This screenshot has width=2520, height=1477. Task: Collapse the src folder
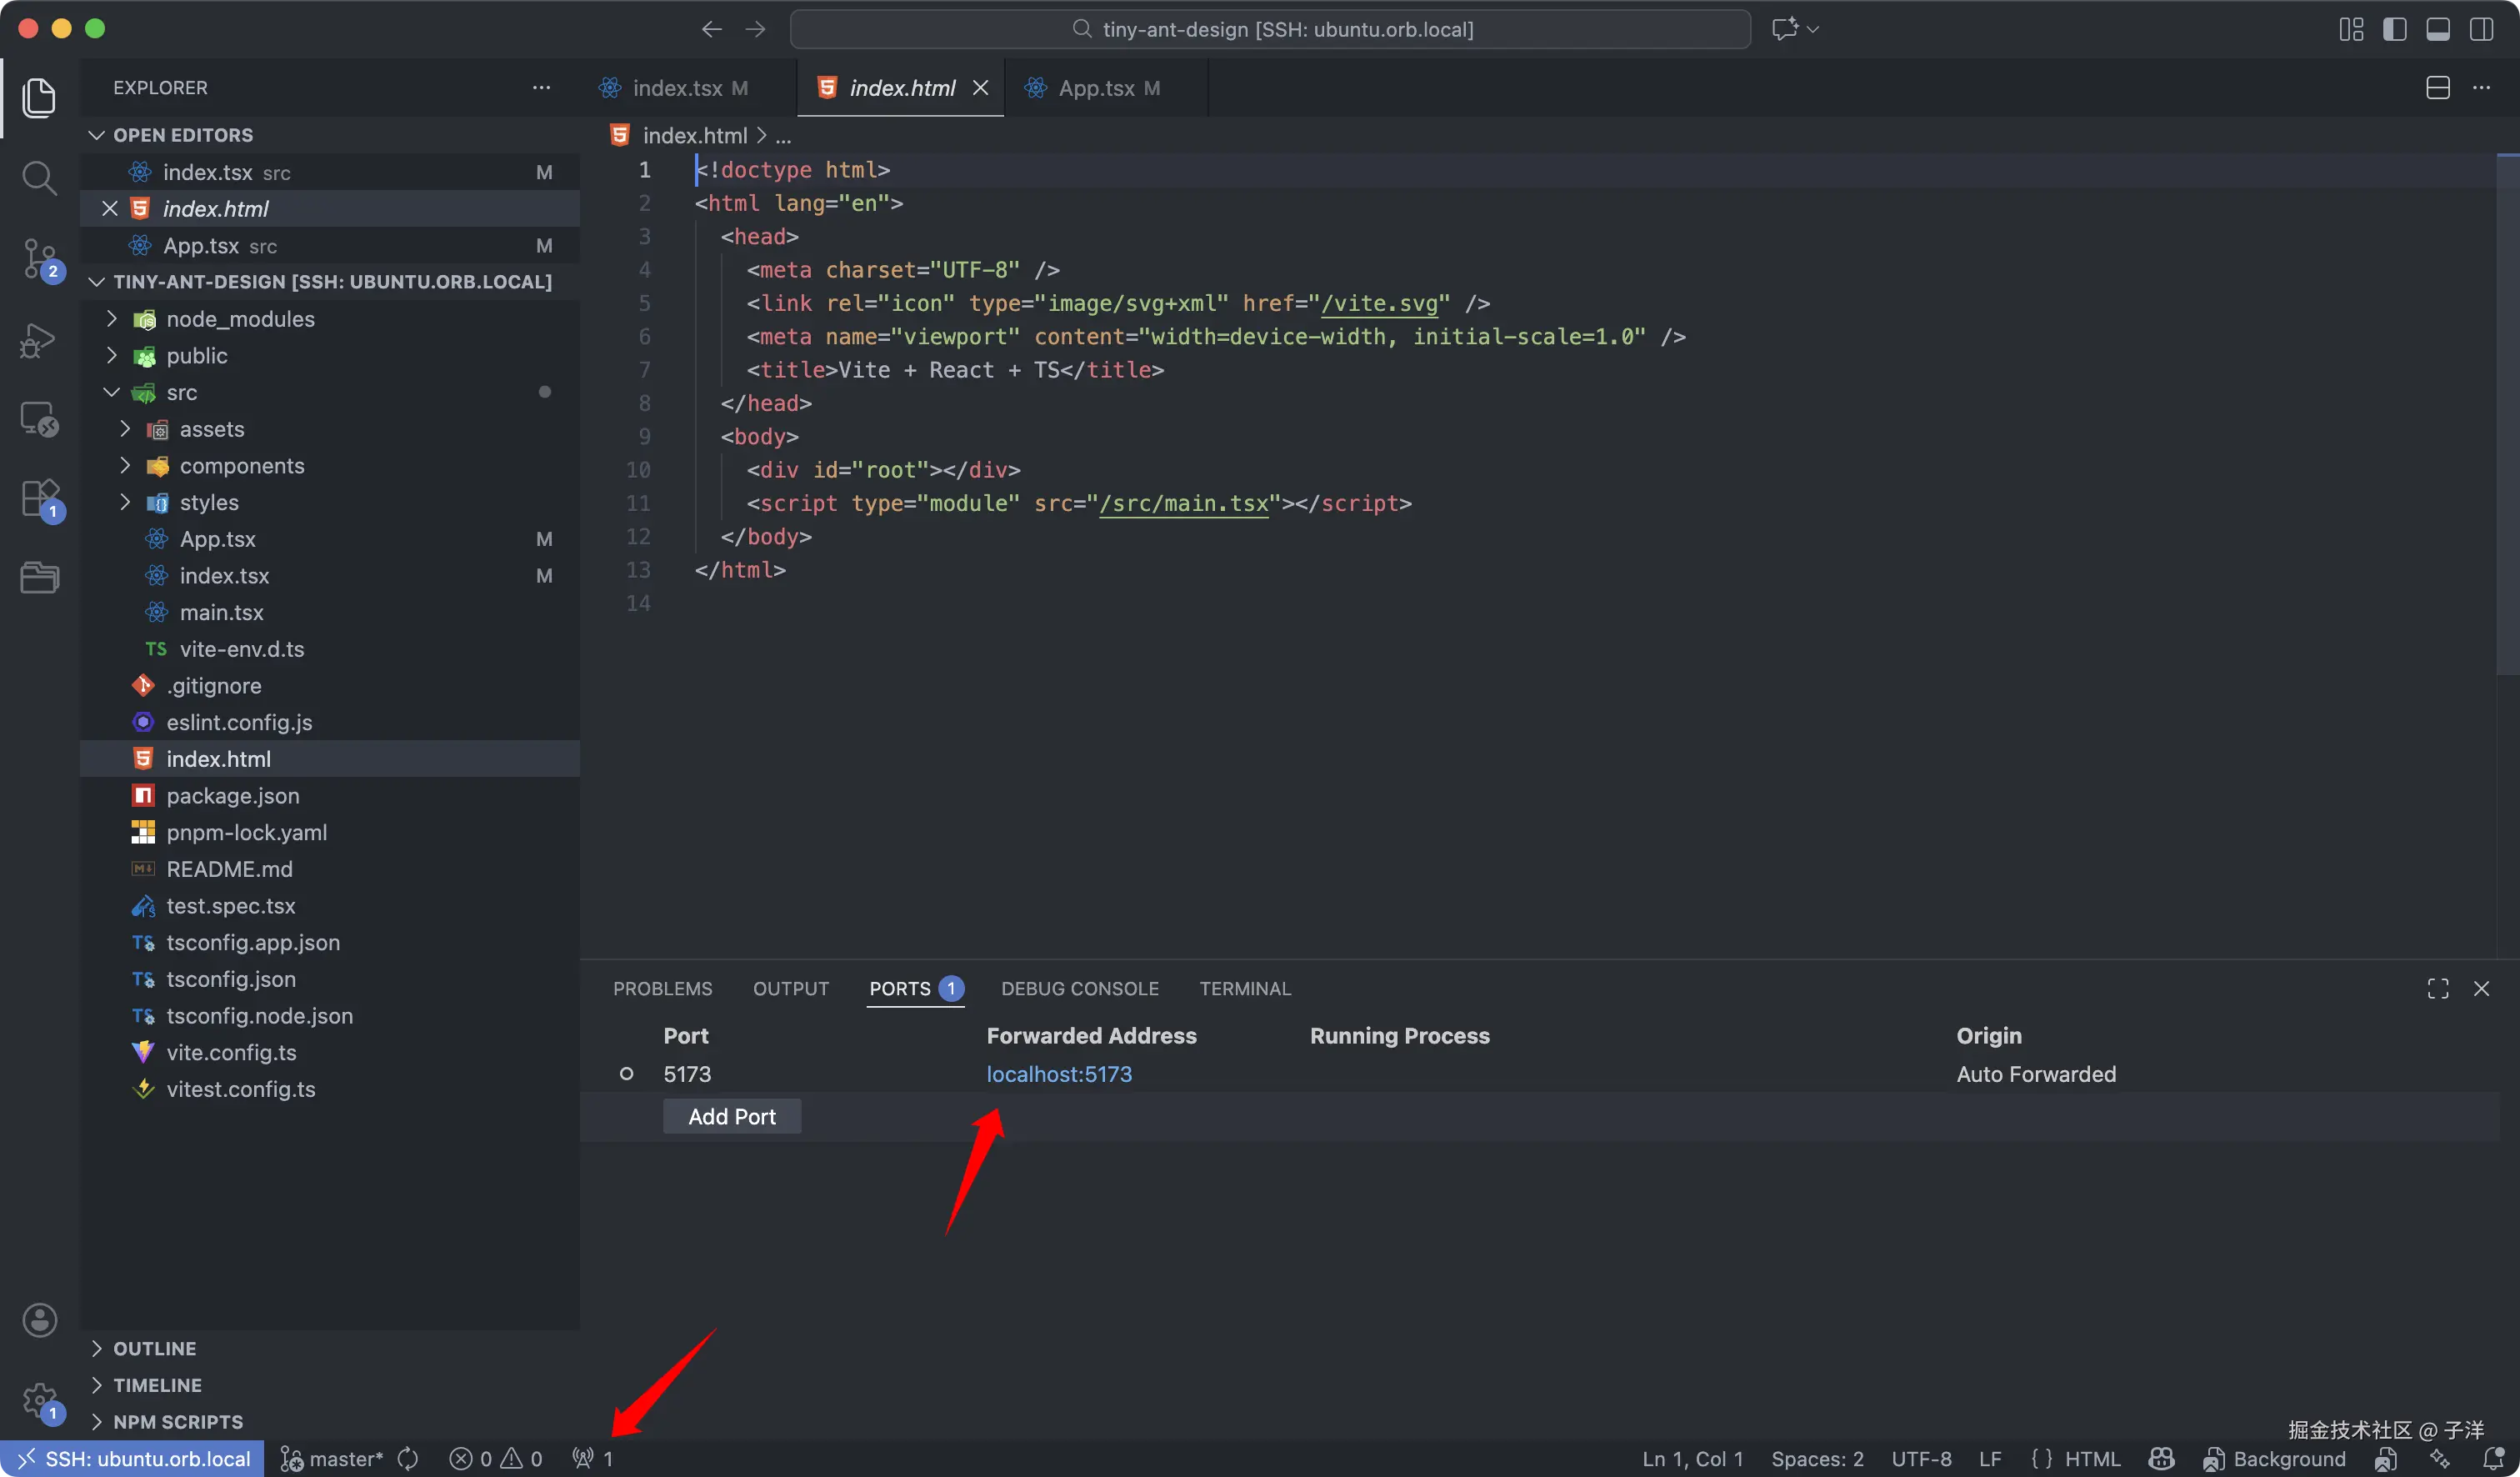pos(181,392)
